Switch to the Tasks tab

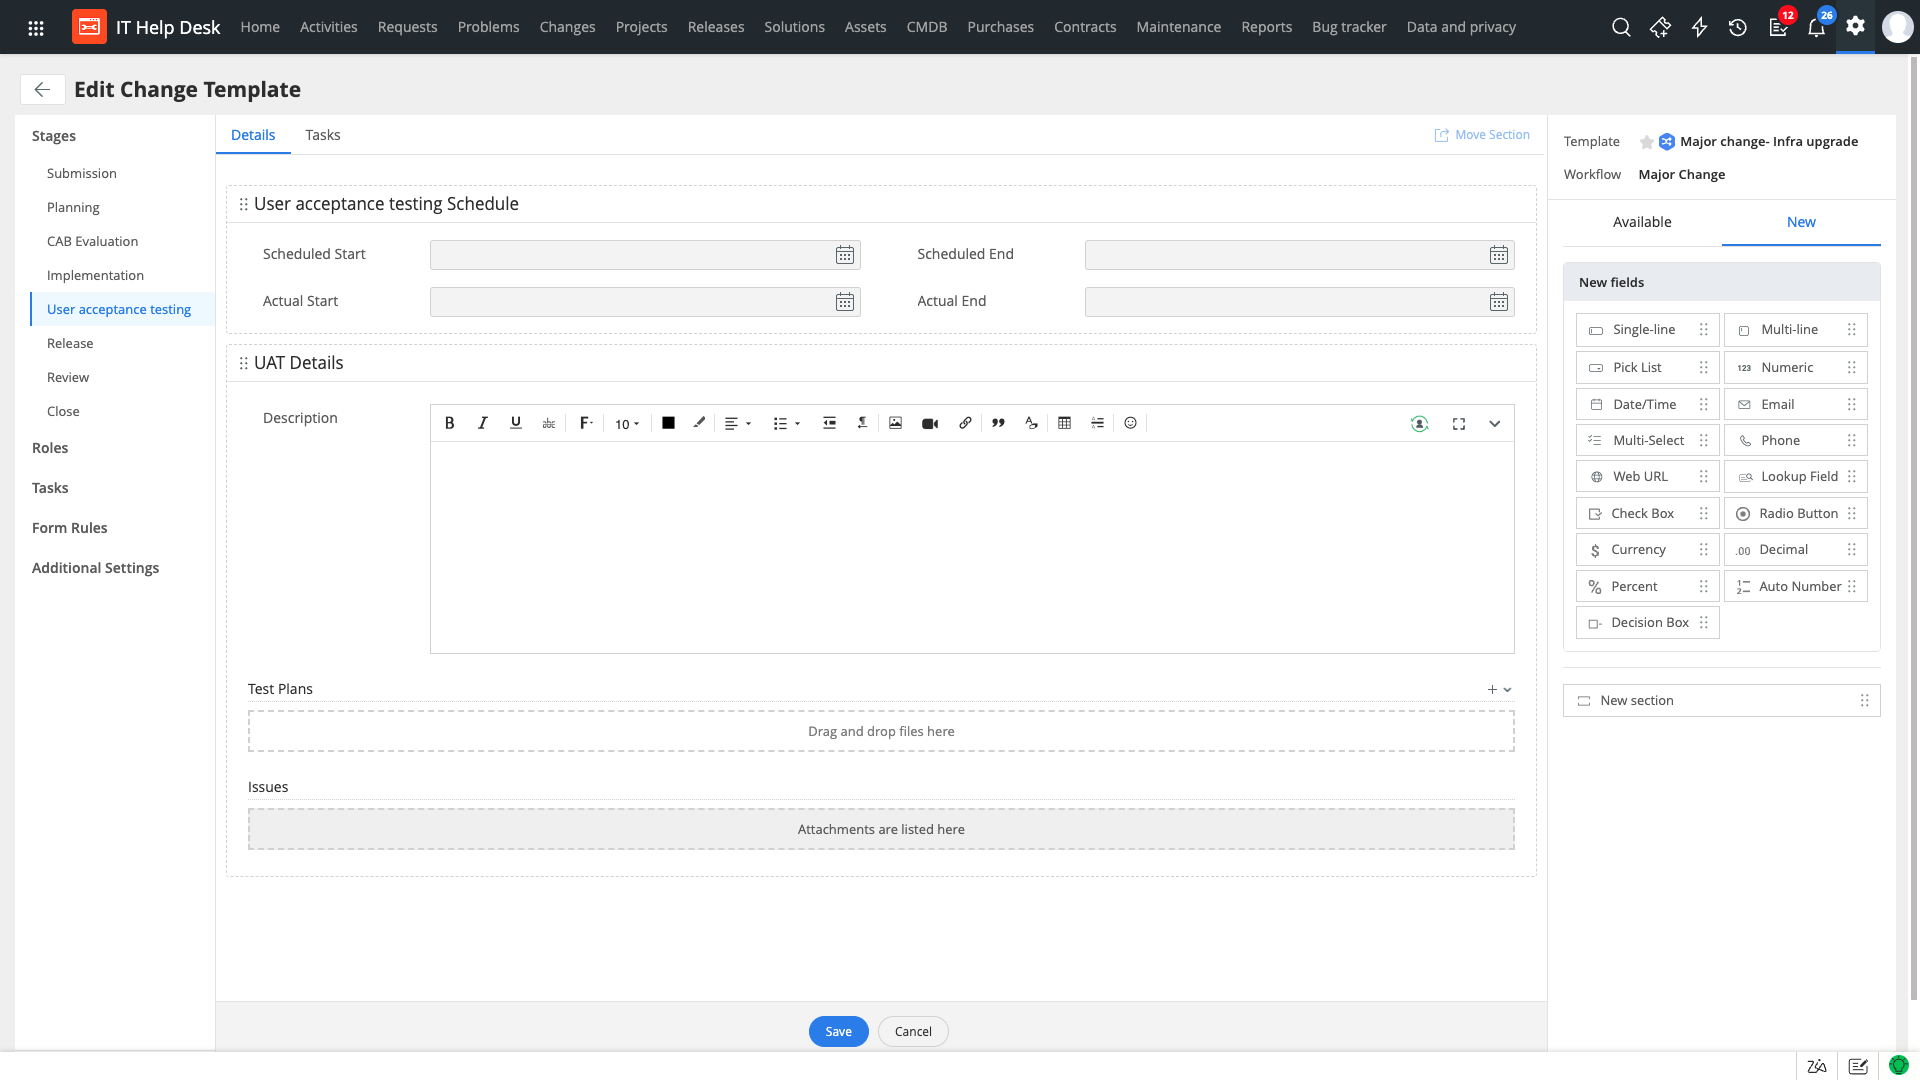322,135
